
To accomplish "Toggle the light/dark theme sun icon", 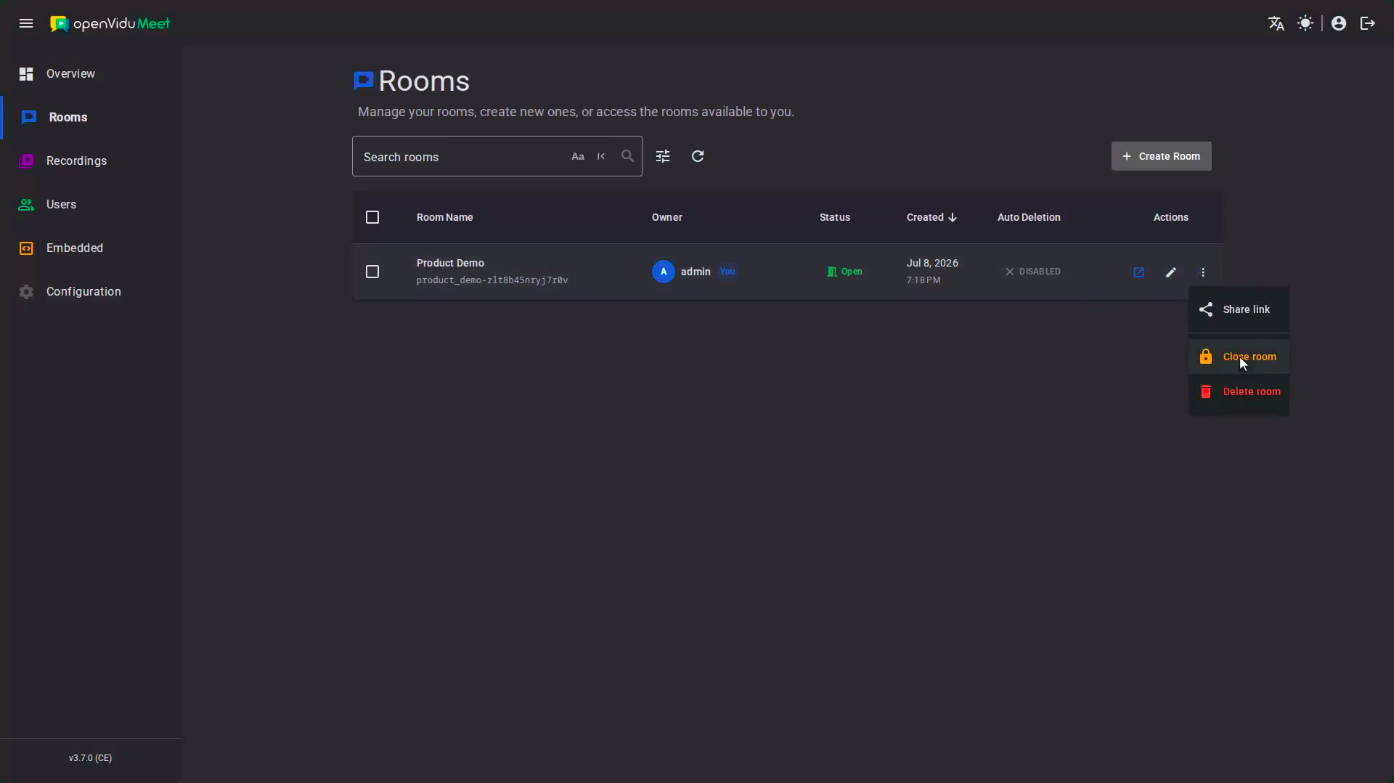I will [x=1305, y=23].
